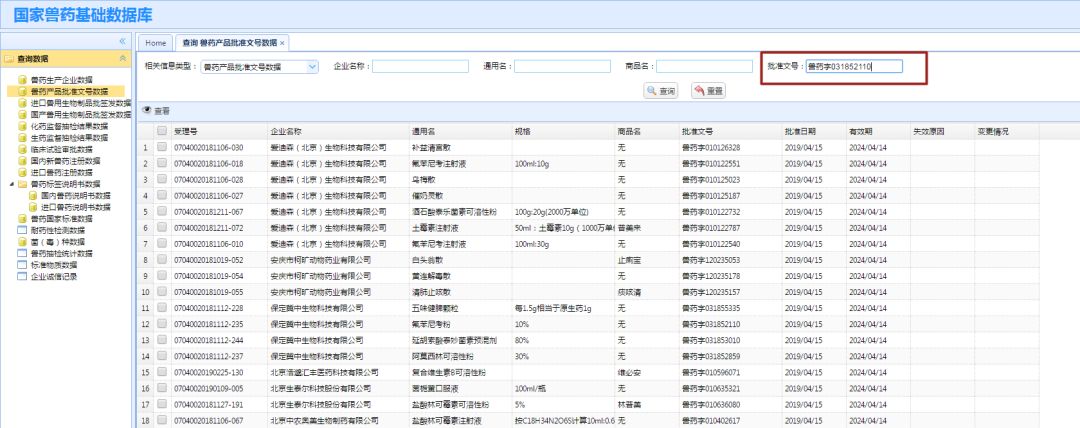Open 企业诚信记录 node
Image resolution: width=1080 pixels, height=428 pixels.
[54, 276]
